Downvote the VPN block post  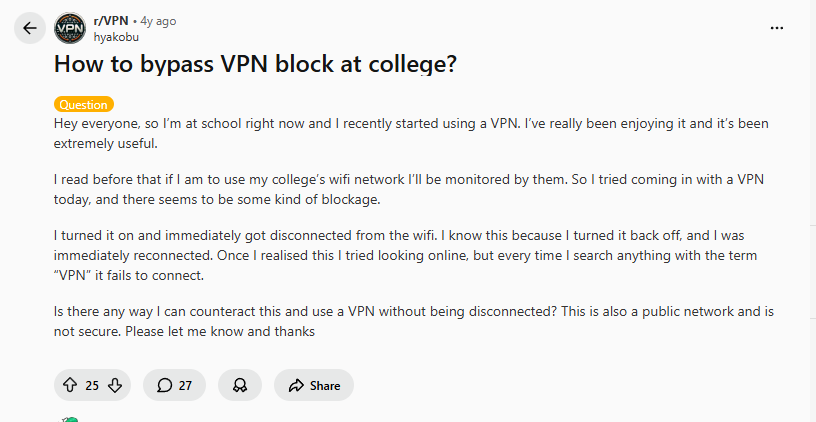[115, 385]
